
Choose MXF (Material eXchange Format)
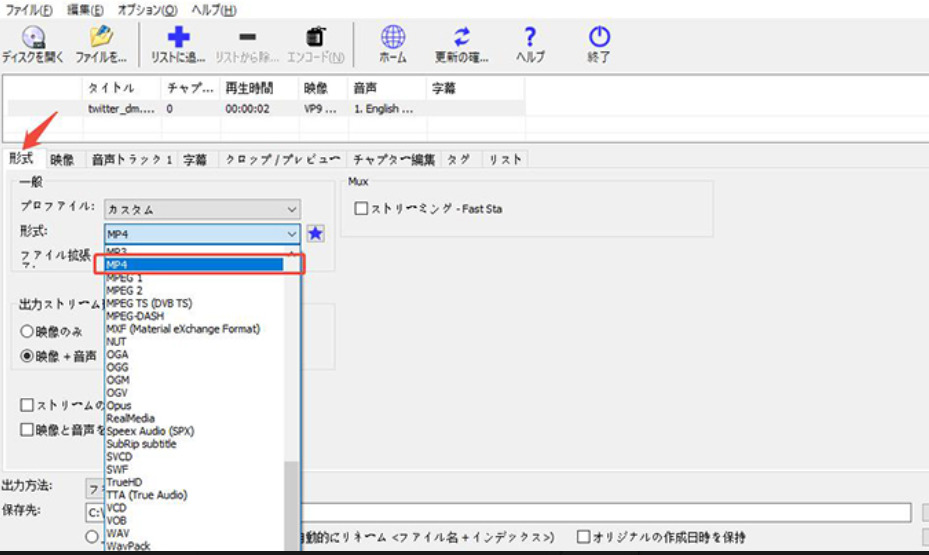click(x=194, y=329)
